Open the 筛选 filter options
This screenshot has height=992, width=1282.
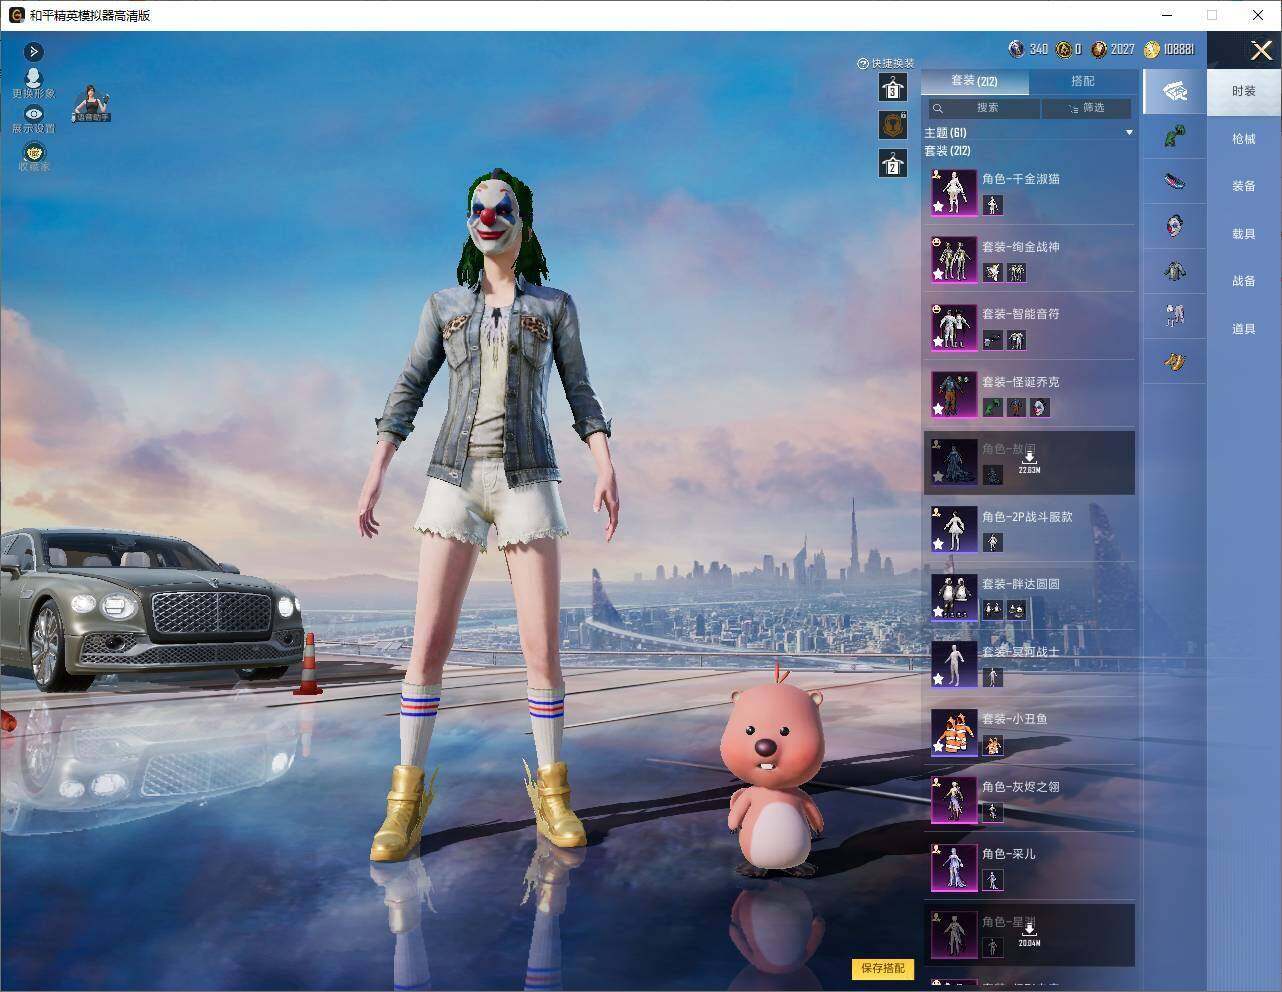(1087, 108)
